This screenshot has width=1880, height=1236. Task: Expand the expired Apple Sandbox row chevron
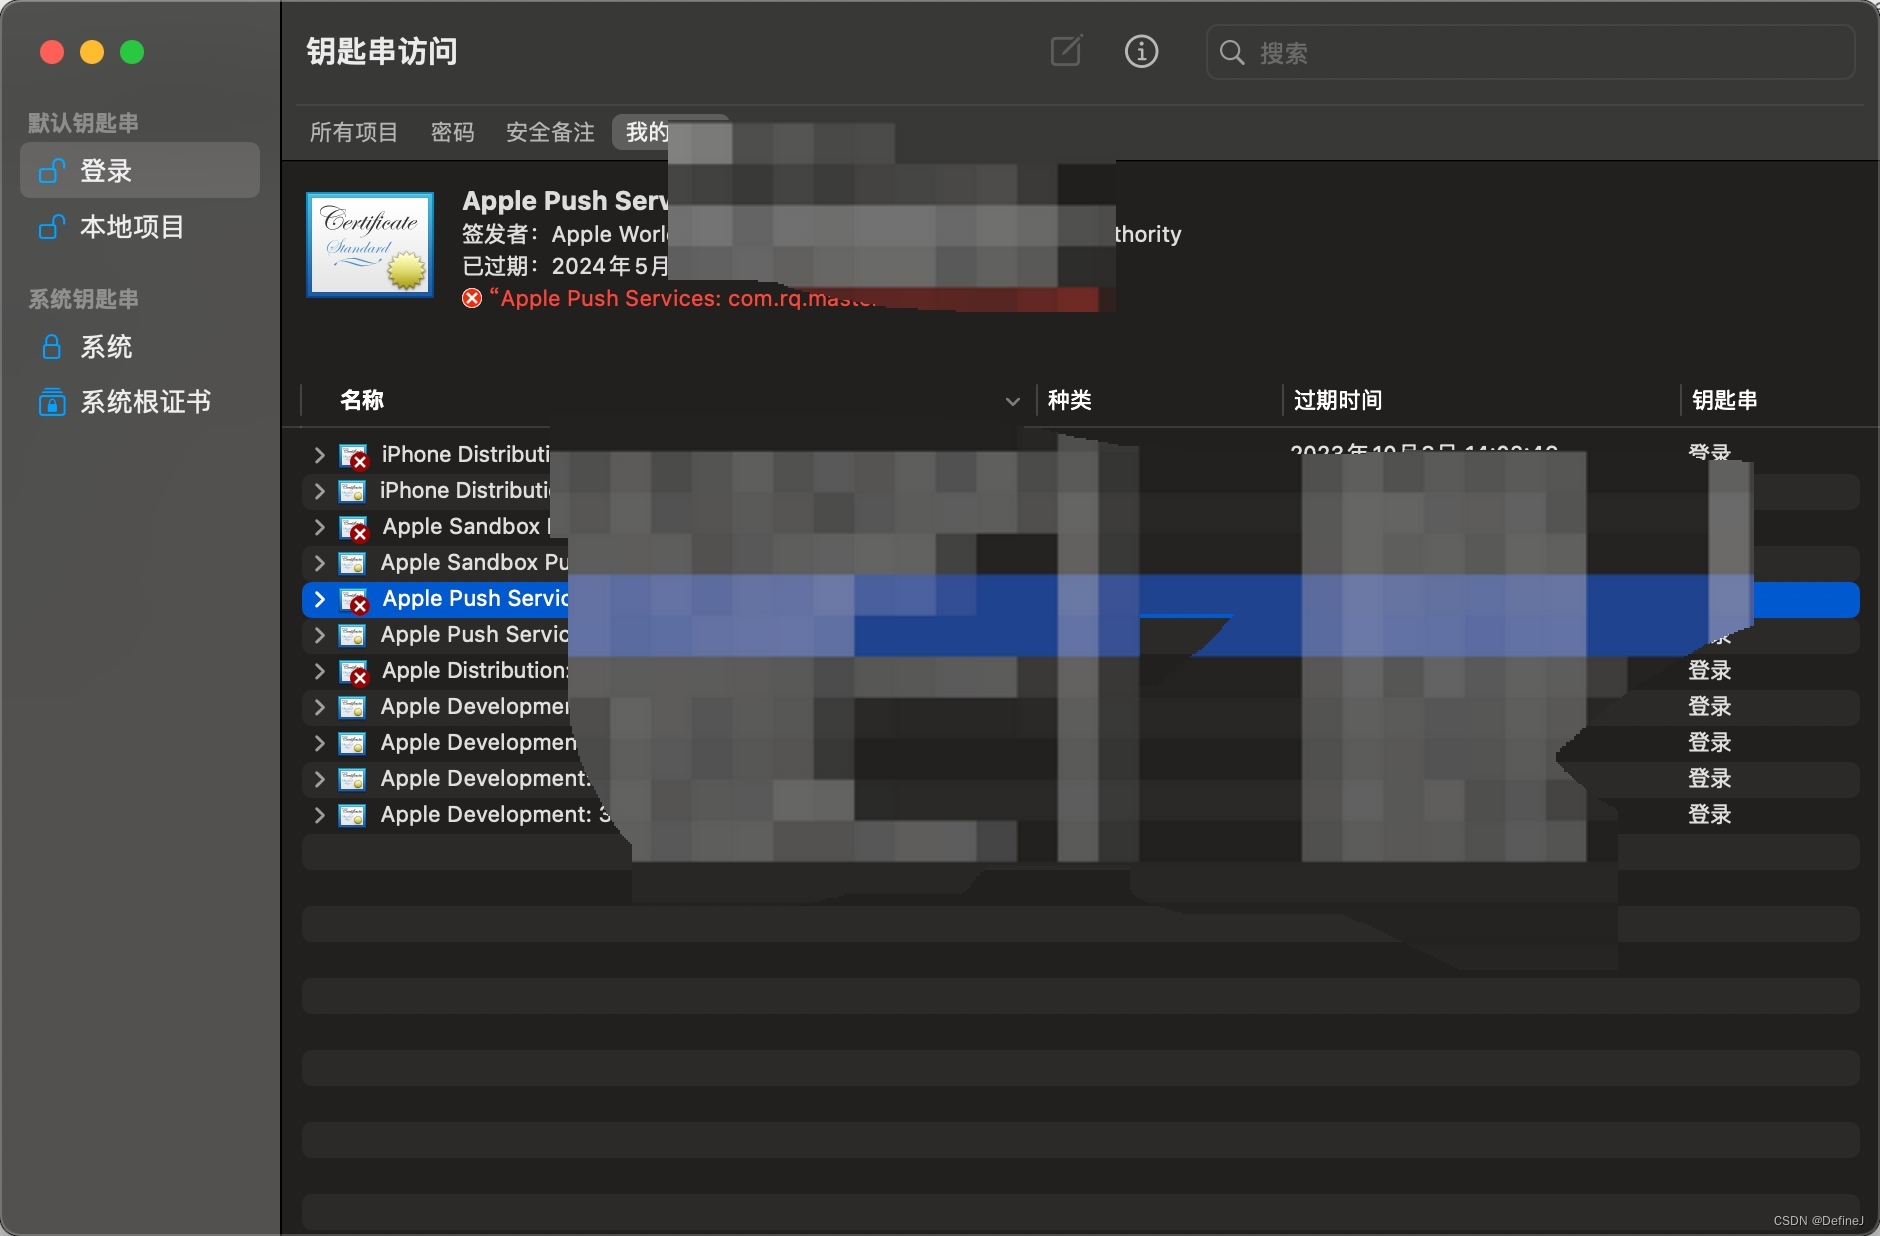click(319, 527)
